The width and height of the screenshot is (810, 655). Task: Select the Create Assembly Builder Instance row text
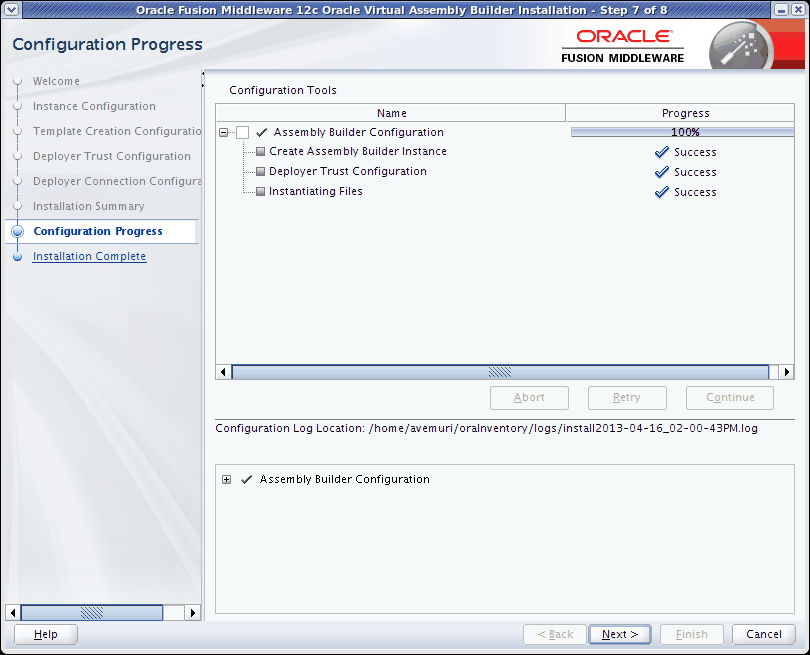coord(358,151)
